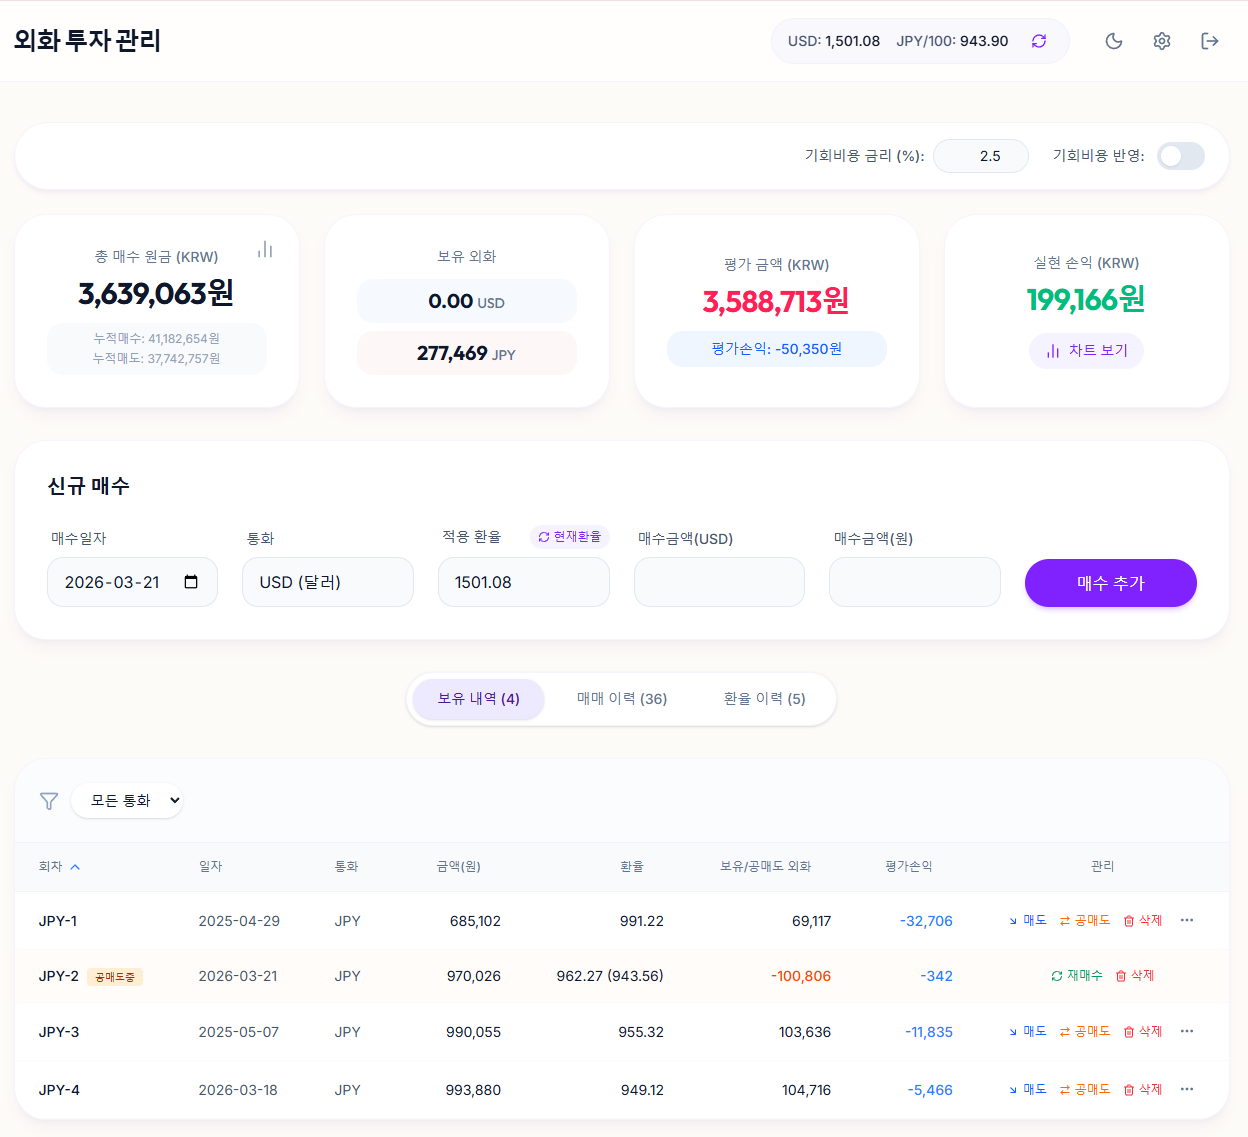The image size is (1248, 1137).
Task: Switch to dark mode with moon icon
Action: point(1114,41)
